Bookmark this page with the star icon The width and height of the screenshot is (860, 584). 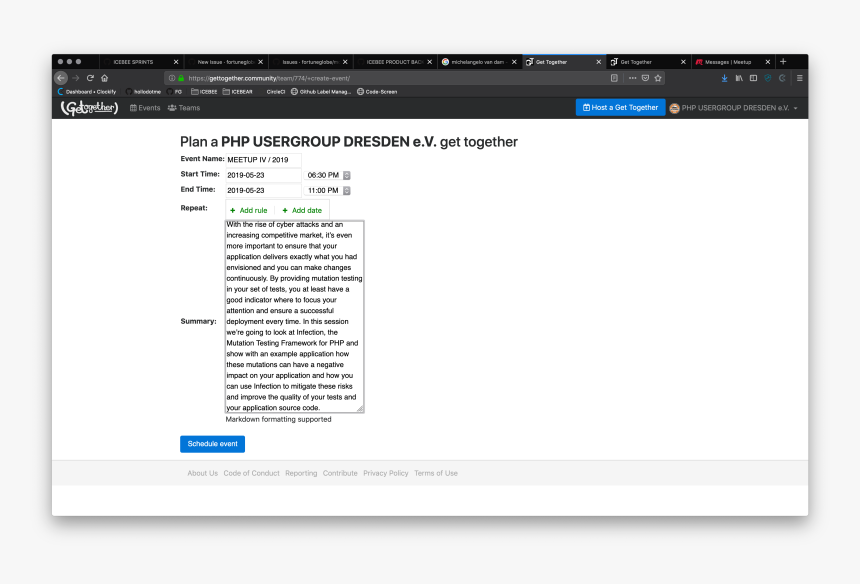click(x=658, y=78)
